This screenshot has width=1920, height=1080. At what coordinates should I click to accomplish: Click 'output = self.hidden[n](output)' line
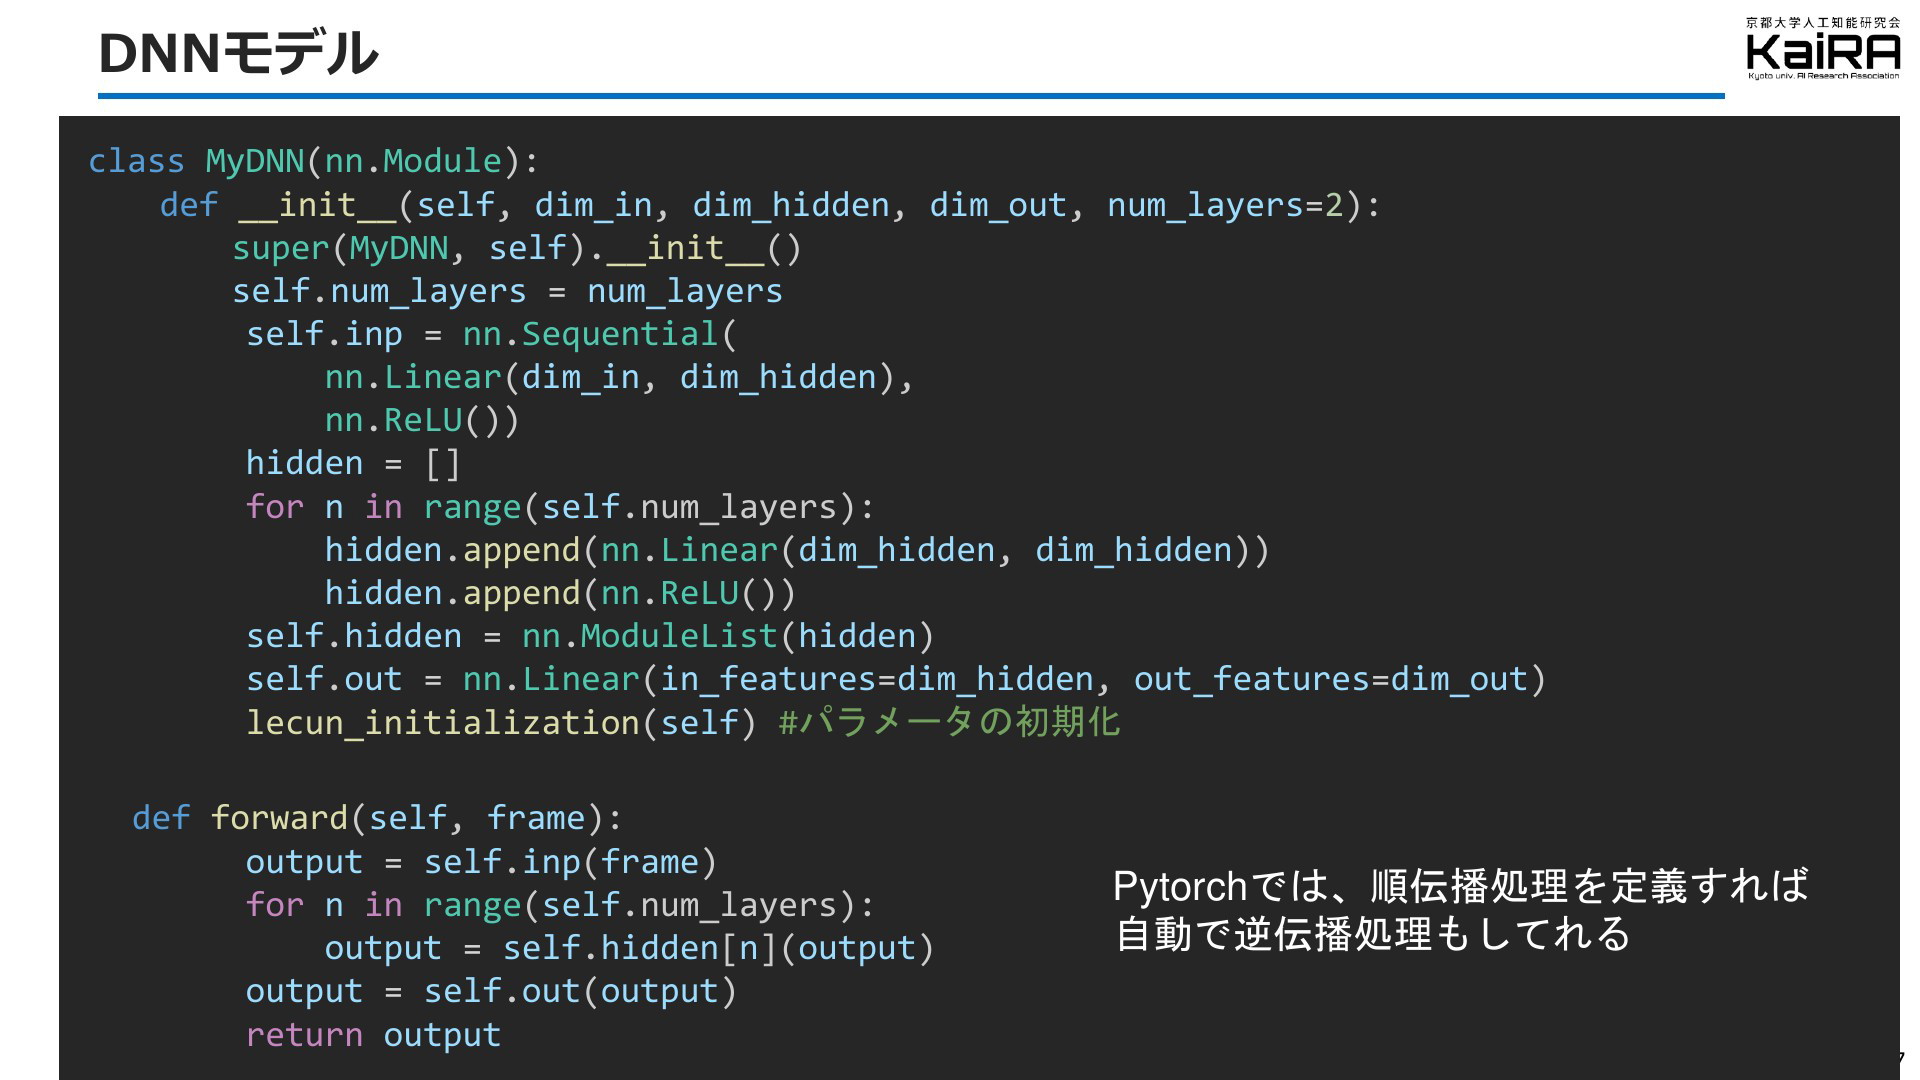coord(629,948)
